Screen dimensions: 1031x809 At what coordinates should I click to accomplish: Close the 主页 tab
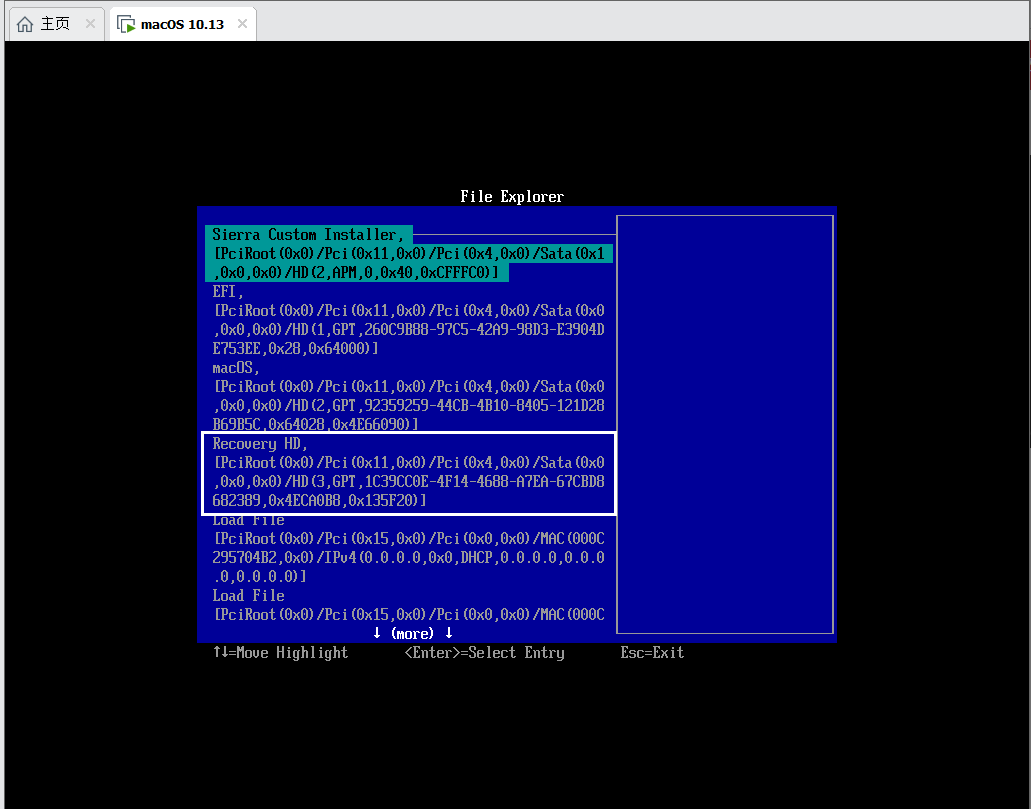pyautogui.click(x=90, y=24)
